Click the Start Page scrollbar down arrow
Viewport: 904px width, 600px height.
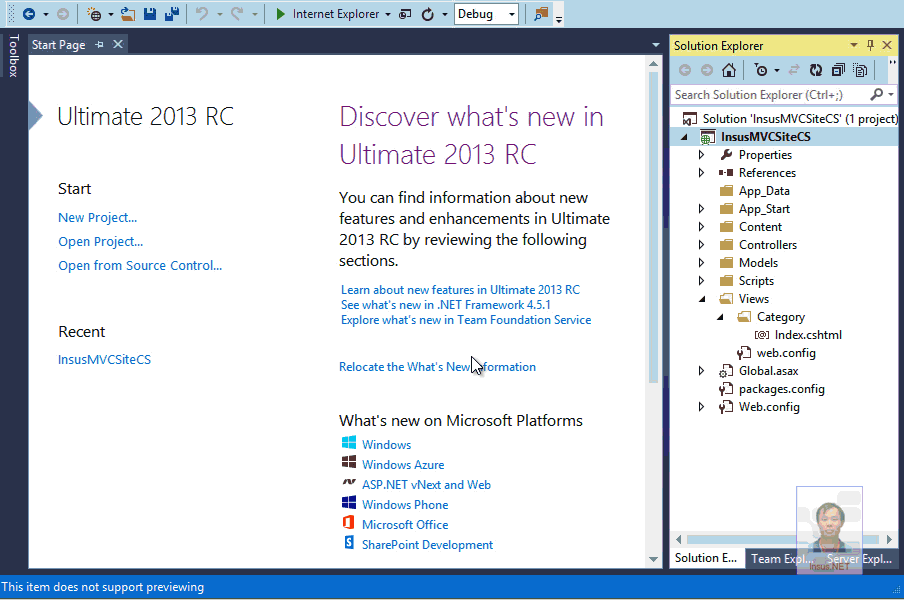pos(653,559)
